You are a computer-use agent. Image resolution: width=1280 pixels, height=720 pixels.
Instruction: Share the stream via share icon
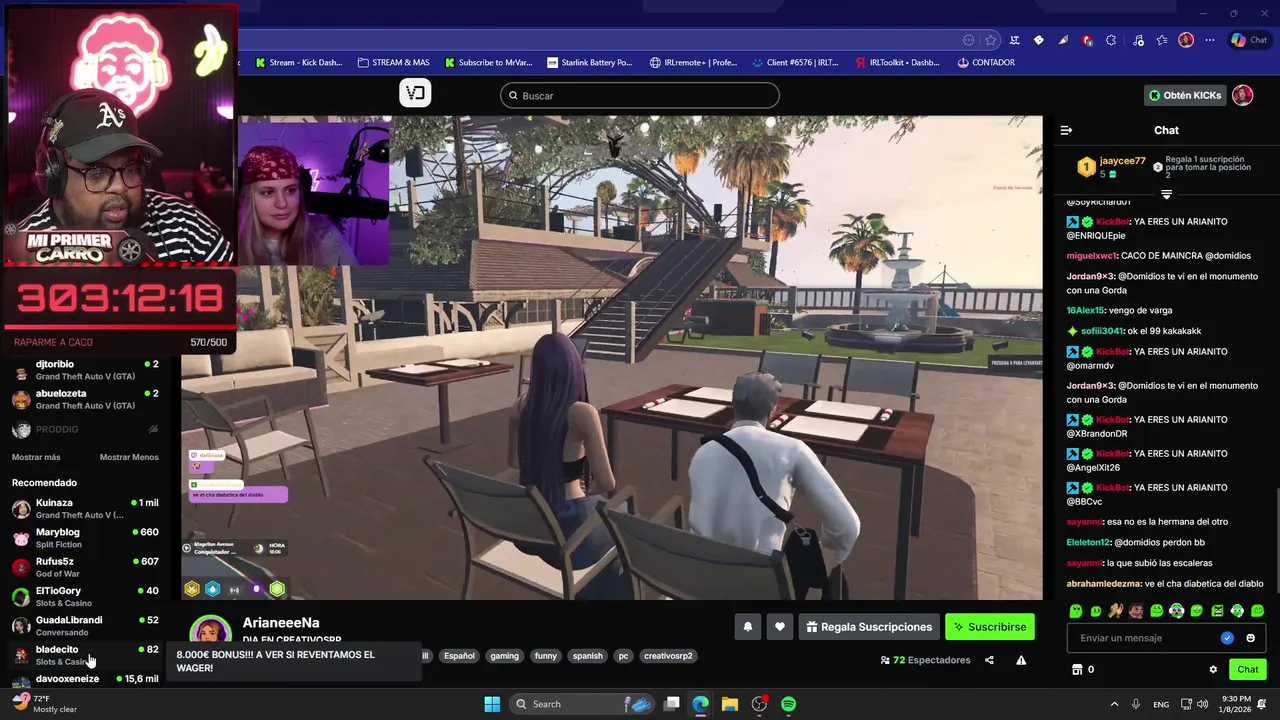pos(989,660)
